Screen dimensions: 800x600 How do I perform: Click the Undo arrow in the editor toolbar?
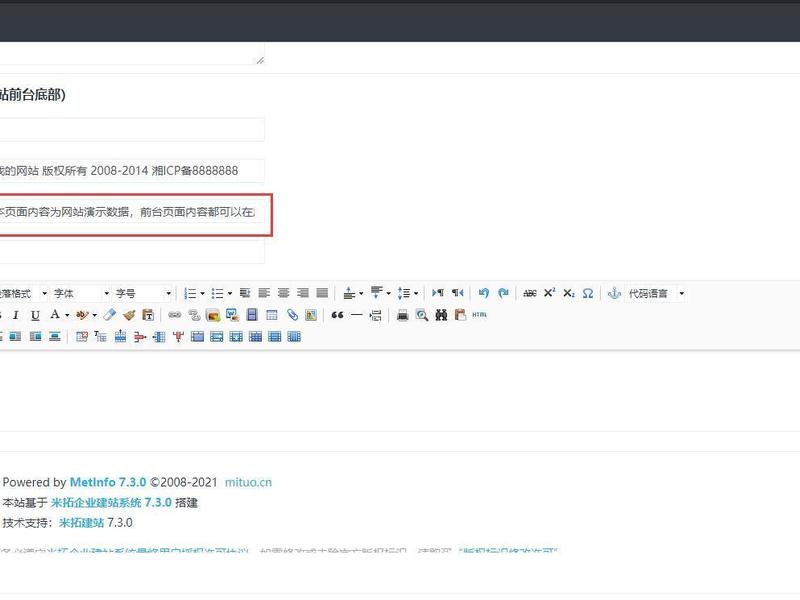[483, 293]
